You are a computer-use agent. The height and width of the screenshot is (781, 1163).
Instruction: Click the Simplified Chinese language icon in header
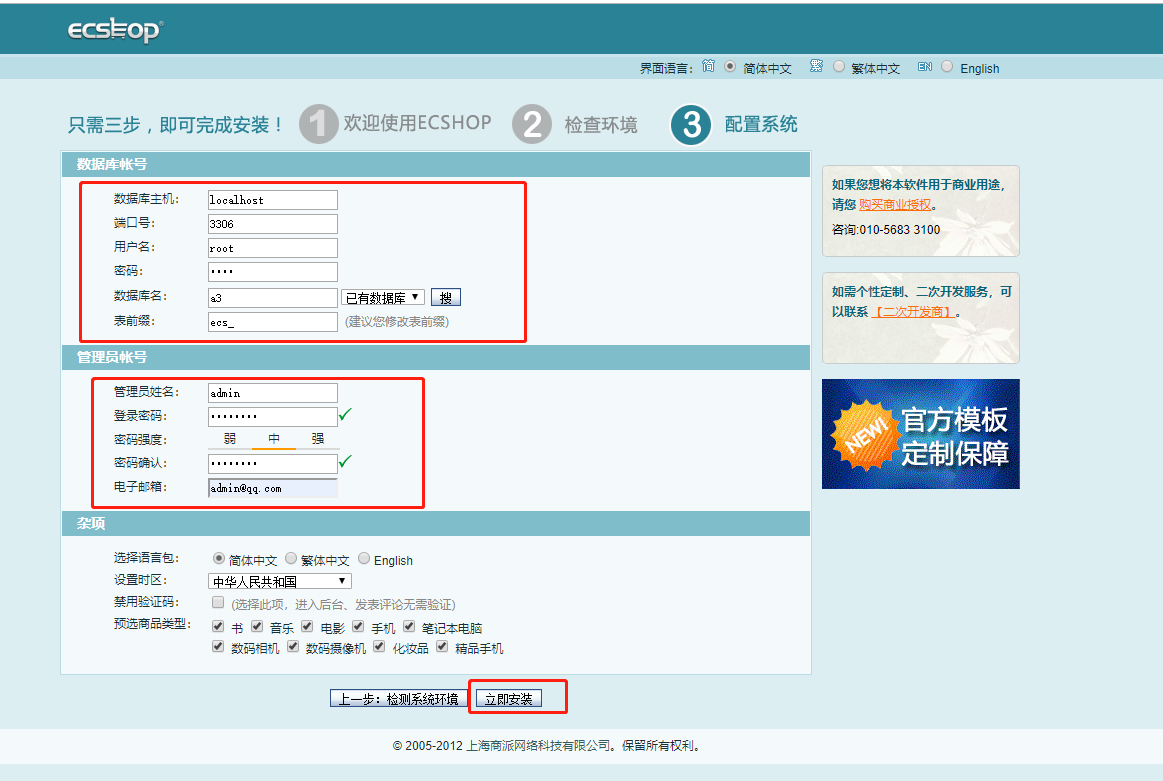(708, 67)
